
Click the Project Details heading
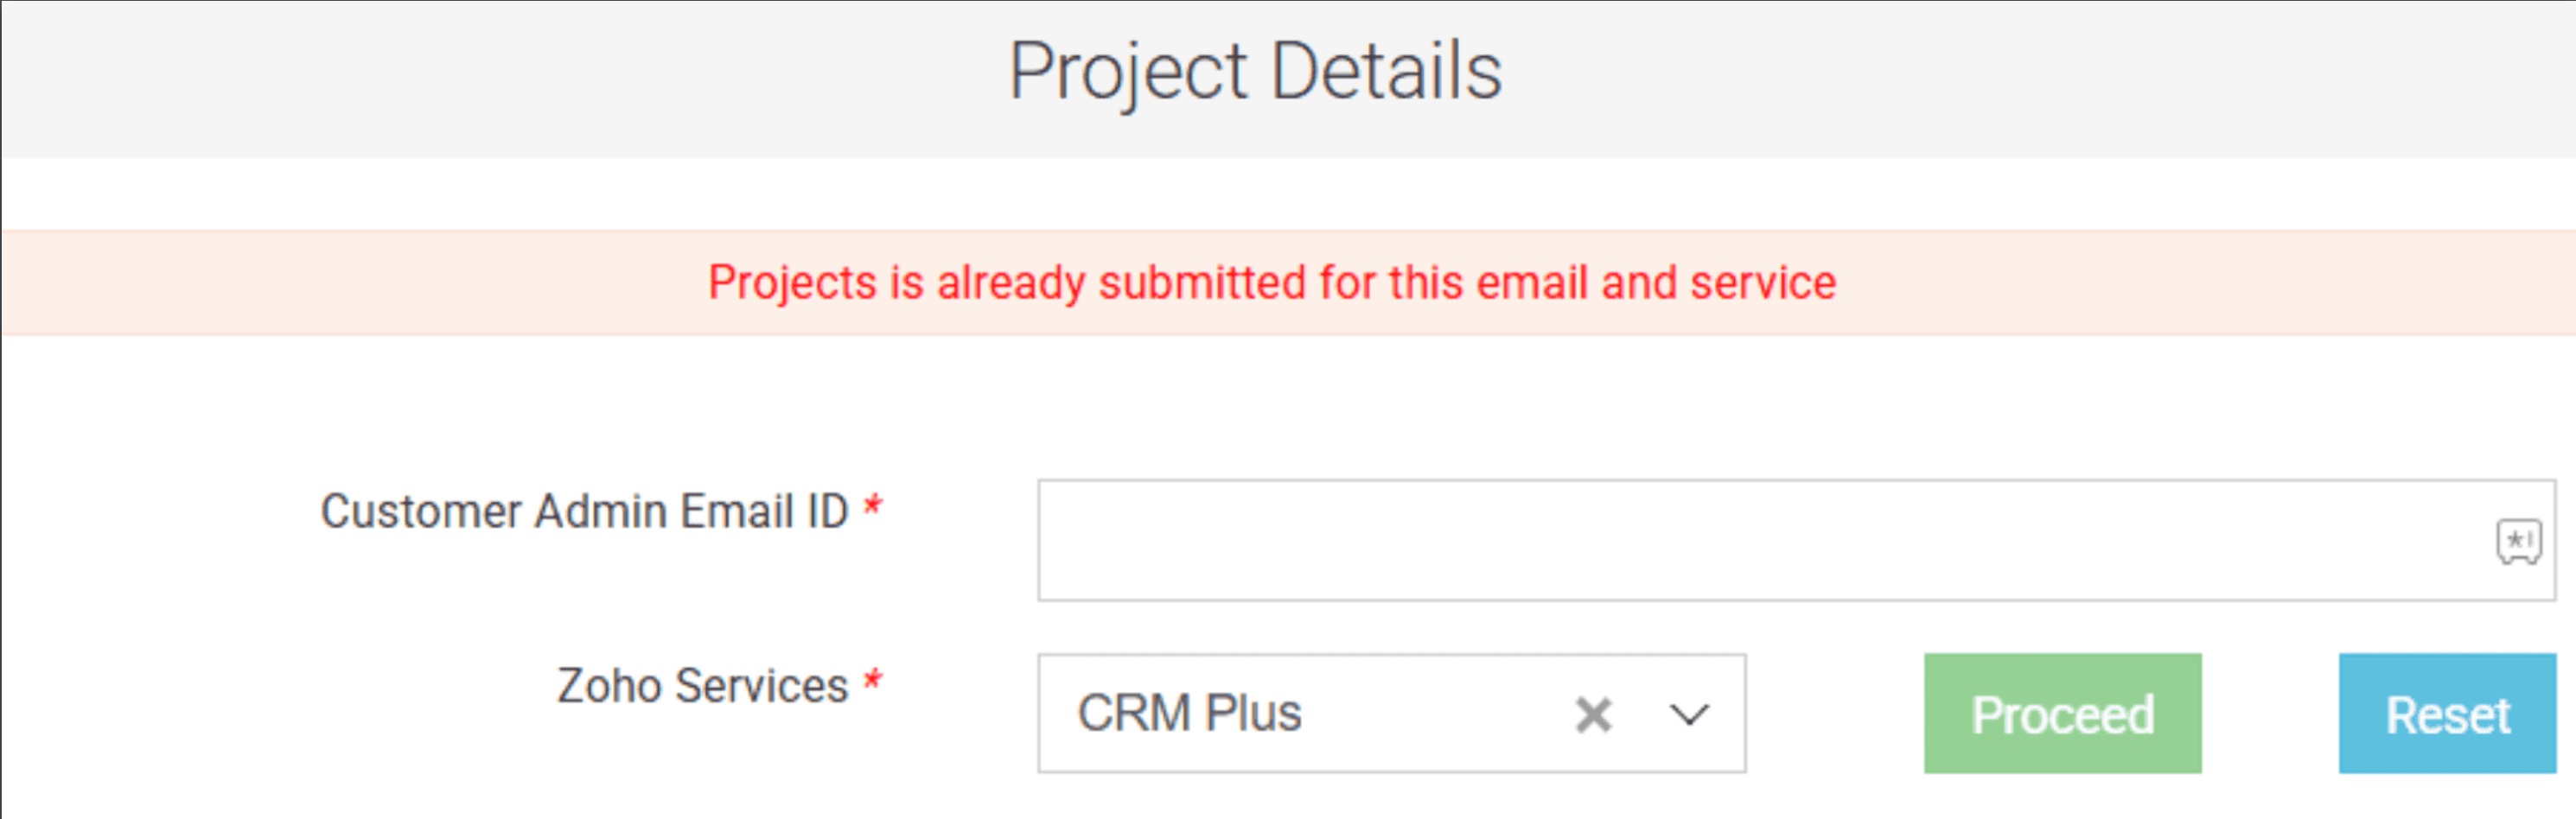[1255, 71]
